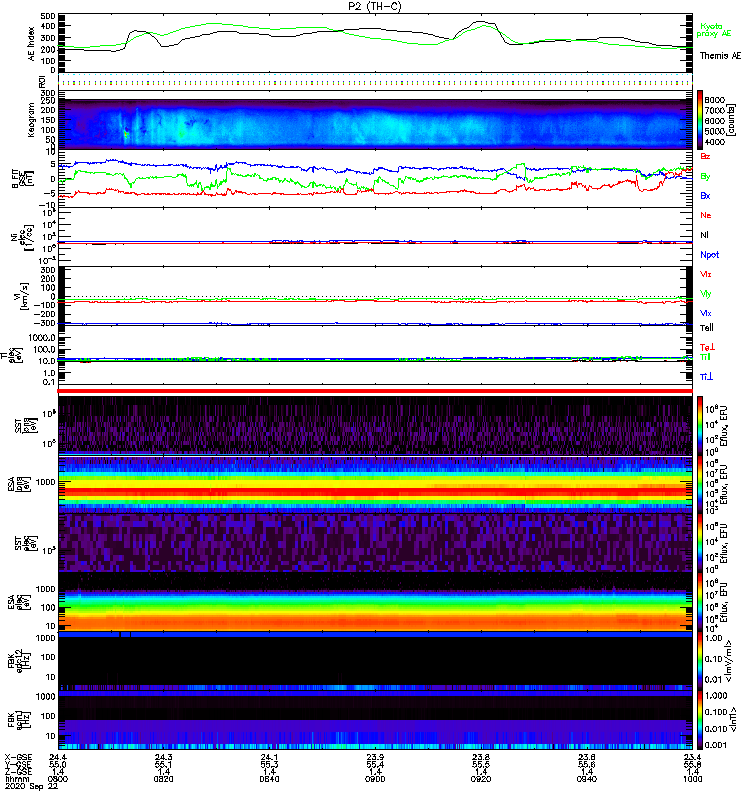750x800 pixels.
Task: Click the green Viy velocity legend label
Action: [x=705, y=294]
